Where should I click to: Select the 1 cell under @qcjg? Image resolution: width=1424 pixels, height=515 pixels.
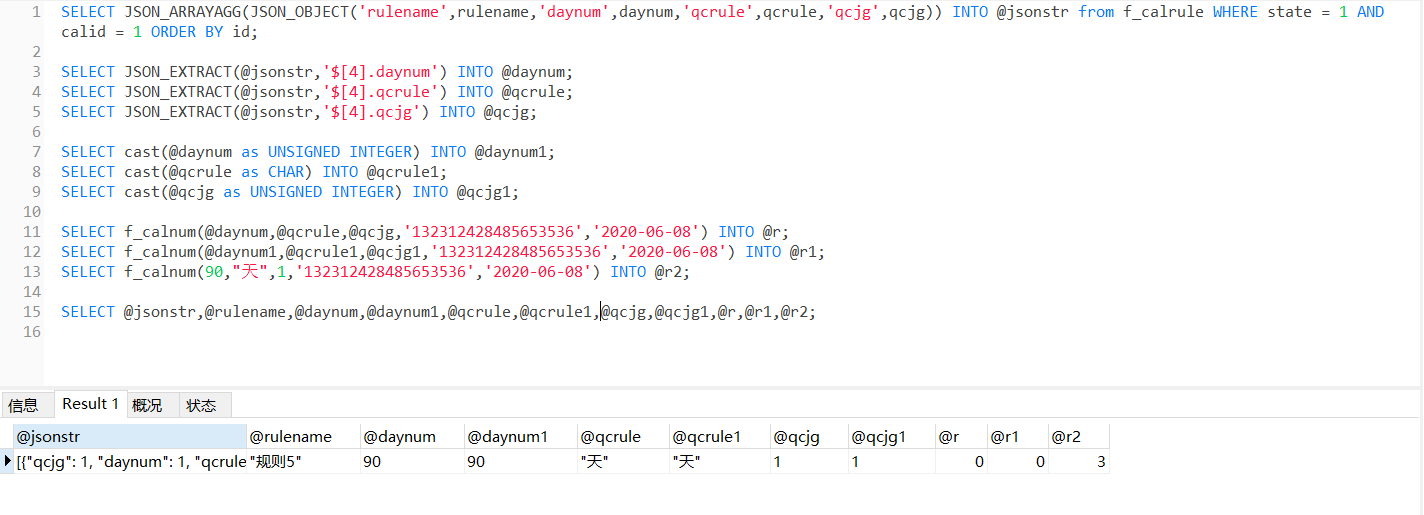(x=808, y=462)
